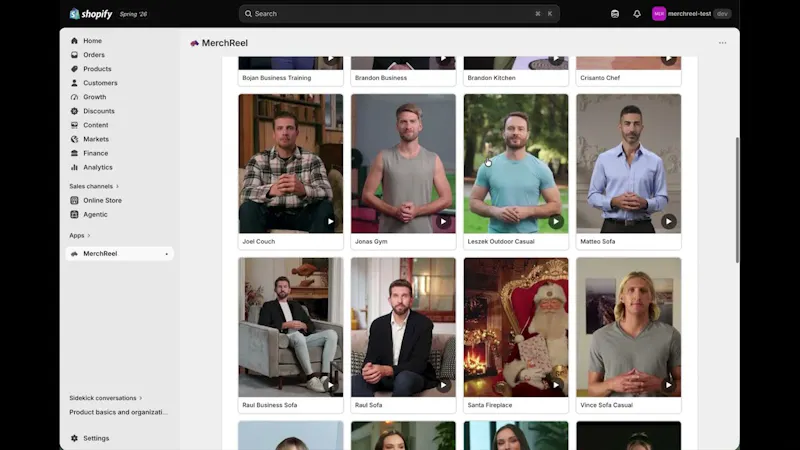Play the Raul Business Sofa preview
This screenshot has height=450, width=800.
pos(331,385)
